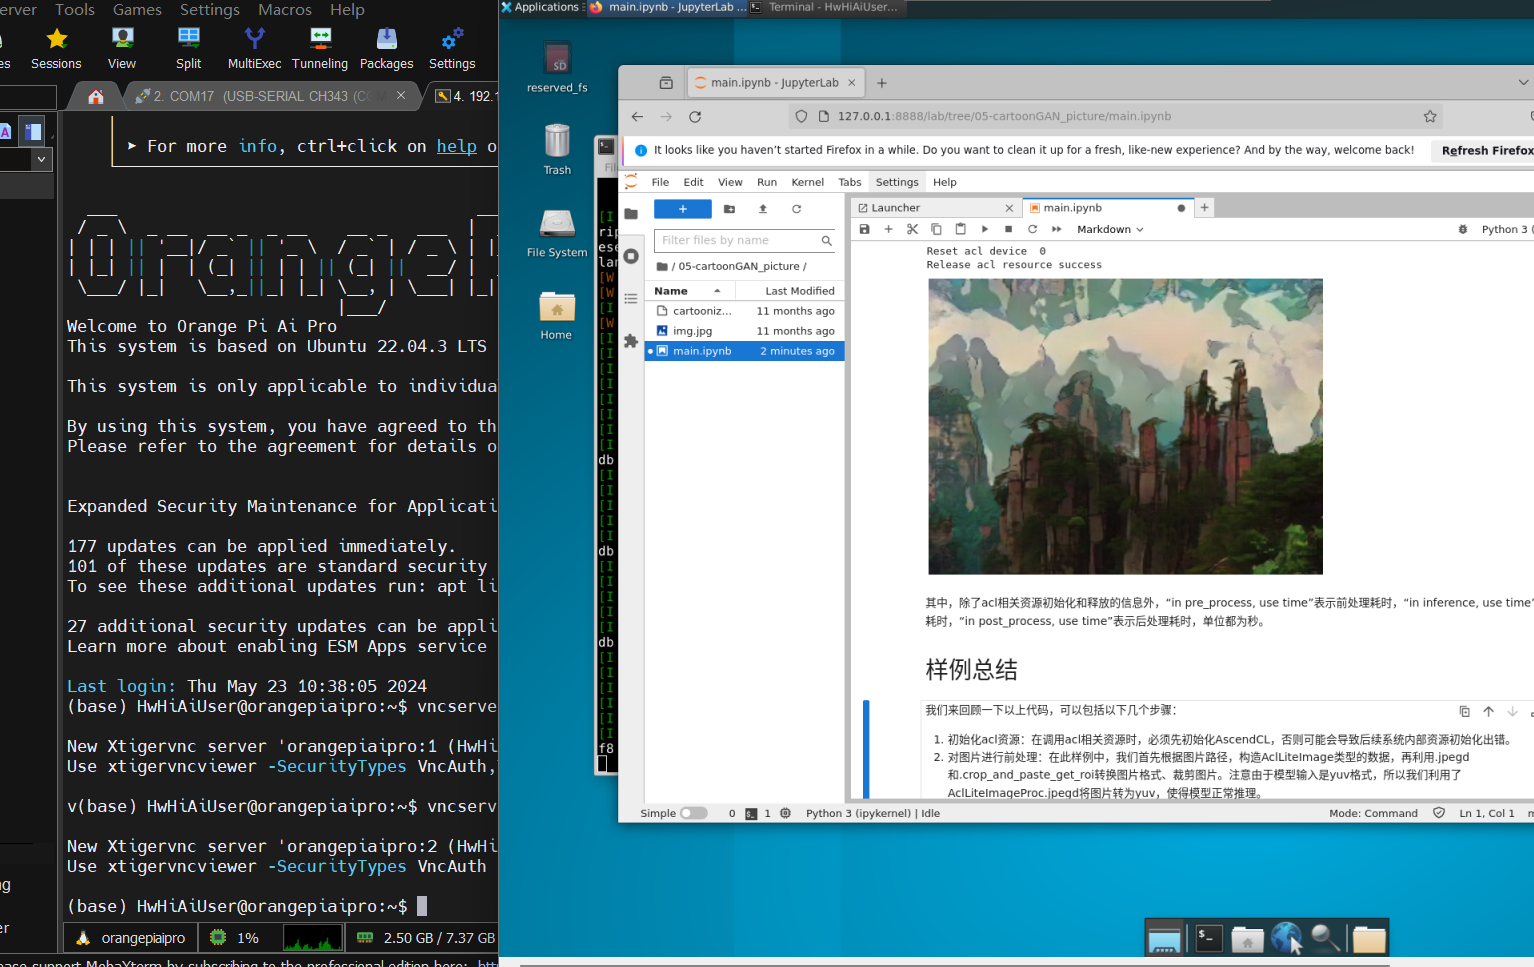This screenshot has height=967, width=1534.
Task: Create a new folder in file browser
Action: [729, 209]
